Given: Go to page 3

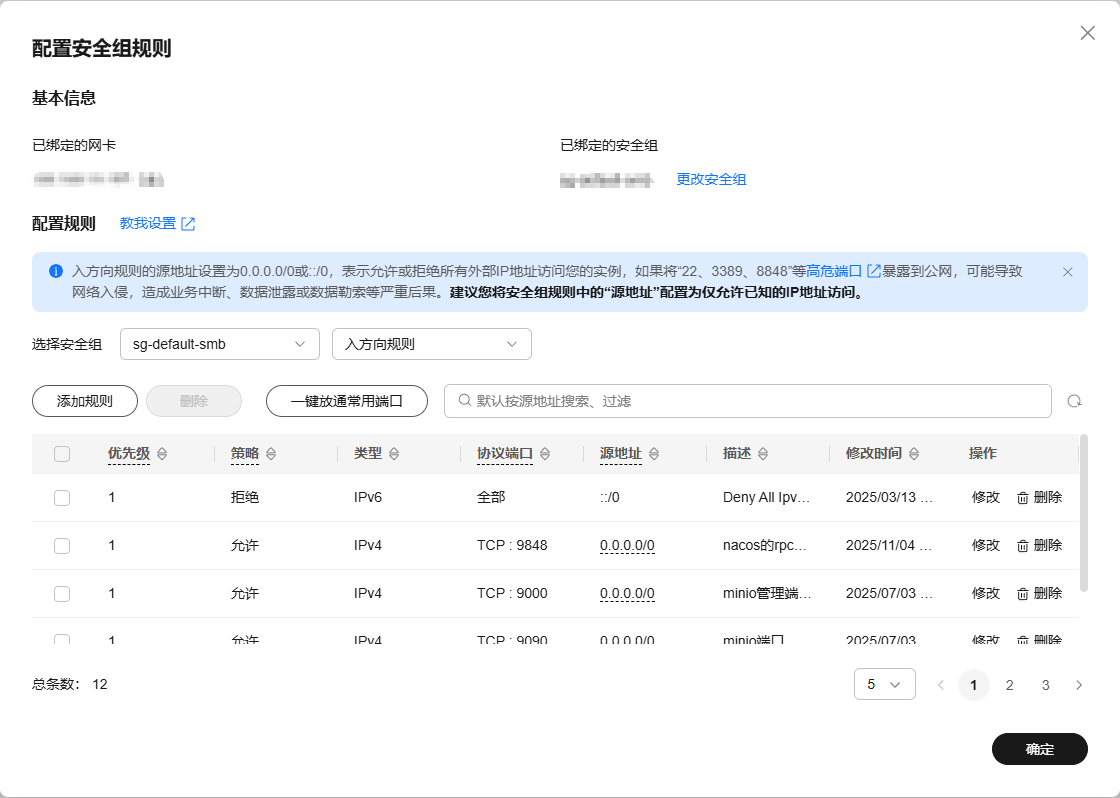Looking at the screenshot, I should point(1045,685).
